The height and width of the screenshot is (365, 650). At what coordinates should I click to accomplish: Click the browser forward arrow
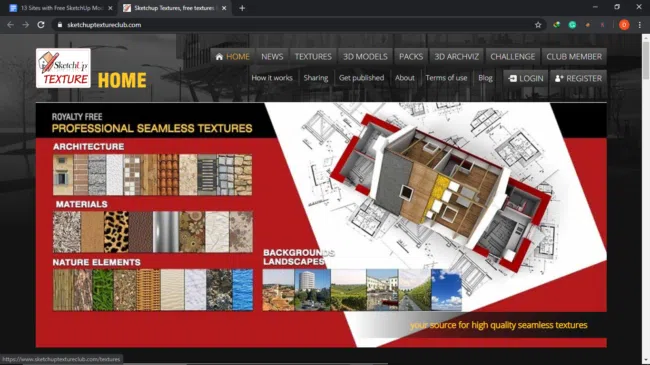pos(26,25)
